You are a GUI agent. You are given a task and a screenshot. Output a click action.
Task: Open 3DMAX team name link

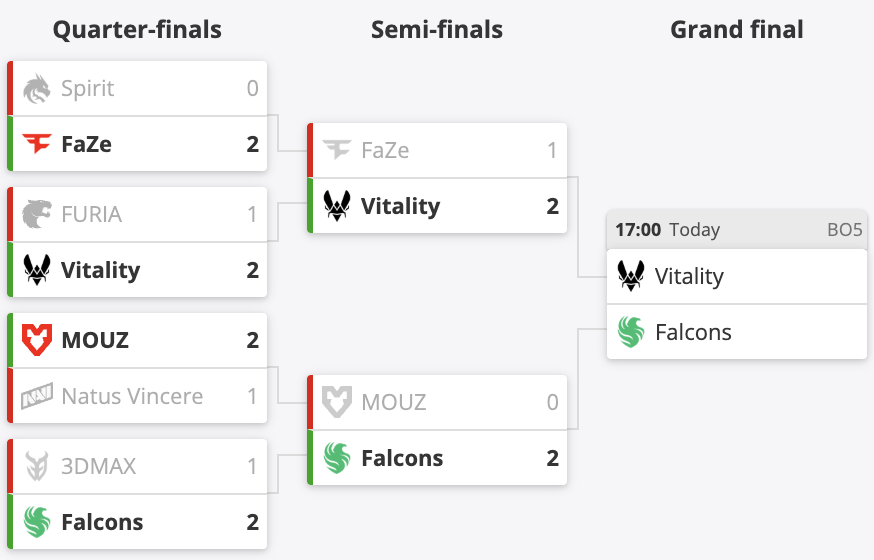coord(98,467)
